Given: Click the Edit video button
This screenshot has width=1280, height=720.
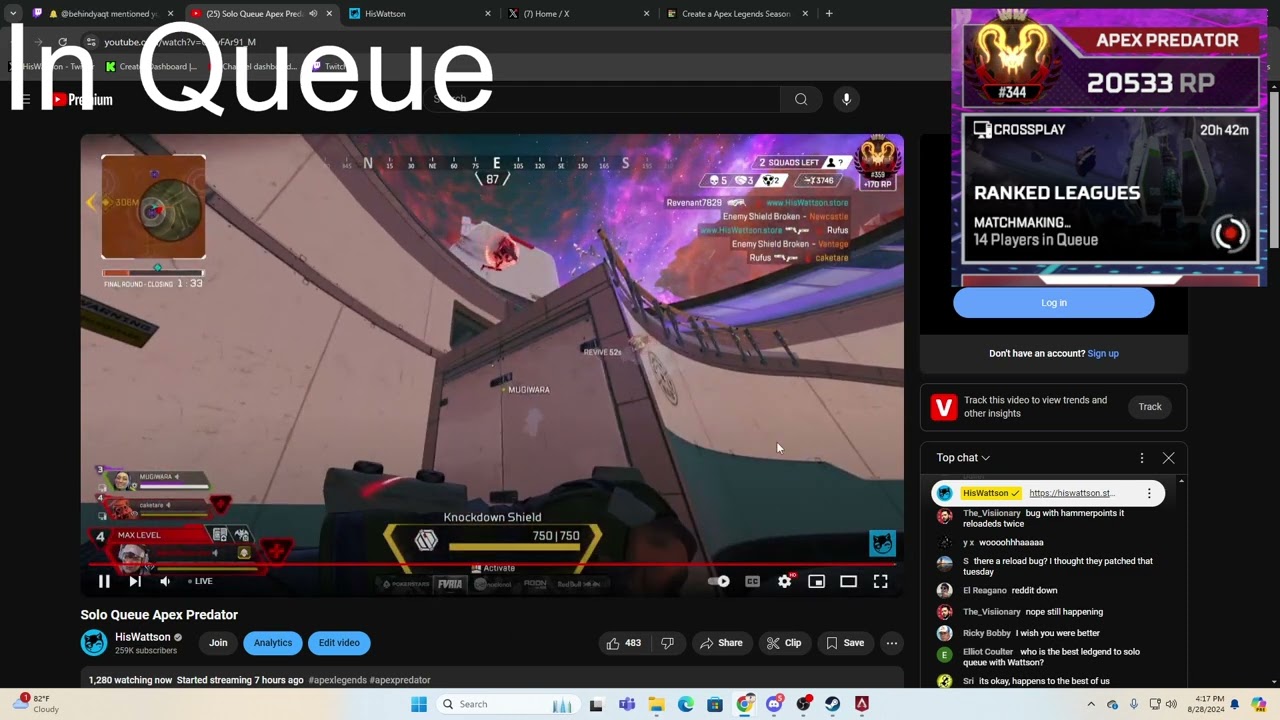Looking at the screenshot, I should pos(339,643).
